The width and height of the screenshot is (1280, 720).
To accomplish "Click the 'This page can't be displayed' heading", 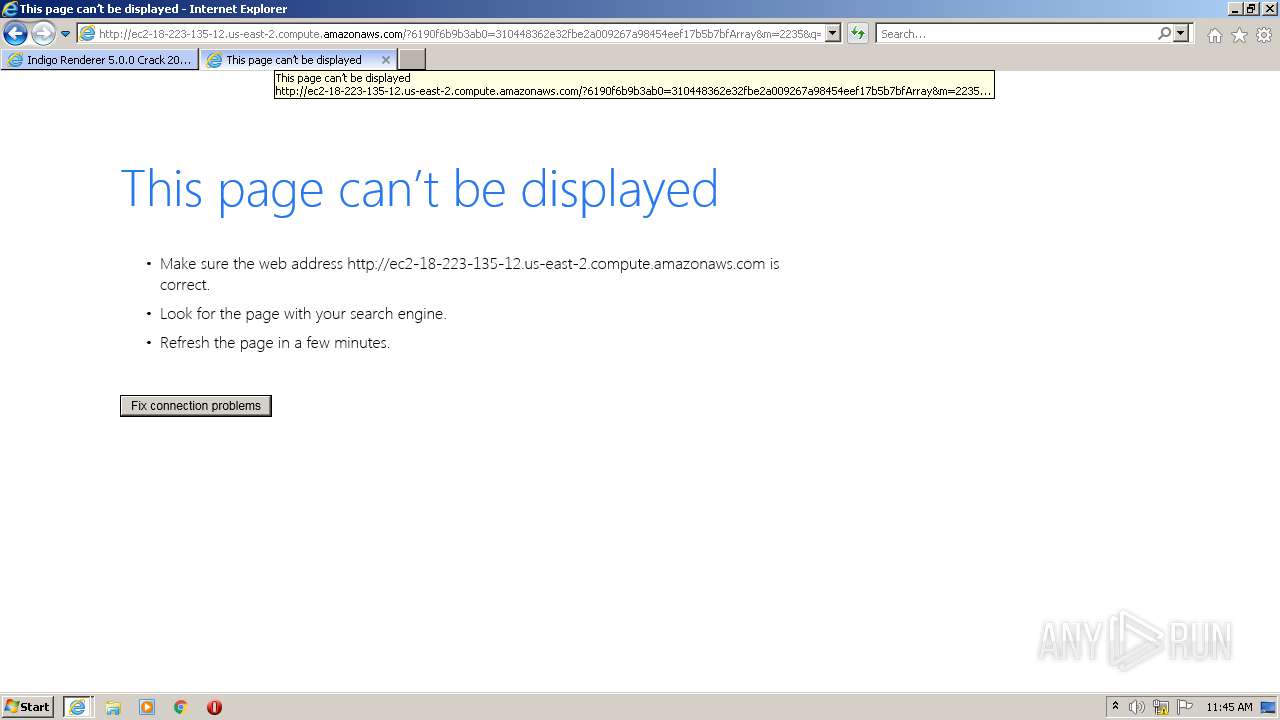I will 419,188.
